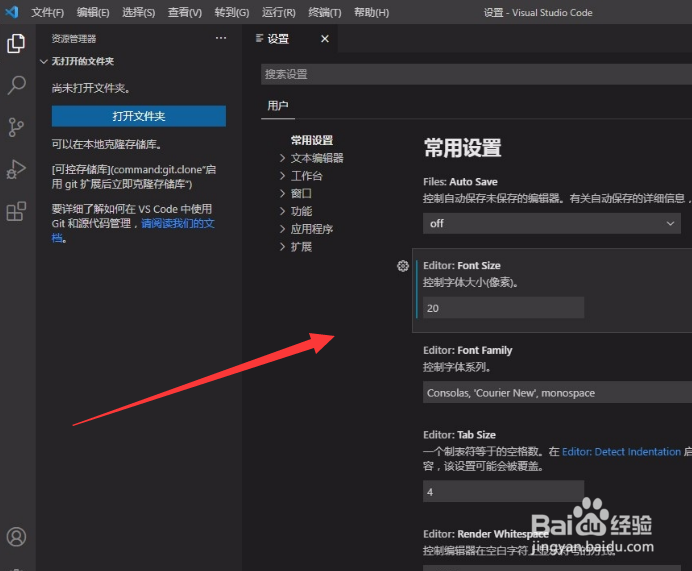Click the 常用设置 large heading
The width and height of the screenshot is (692, 571).
463,148
